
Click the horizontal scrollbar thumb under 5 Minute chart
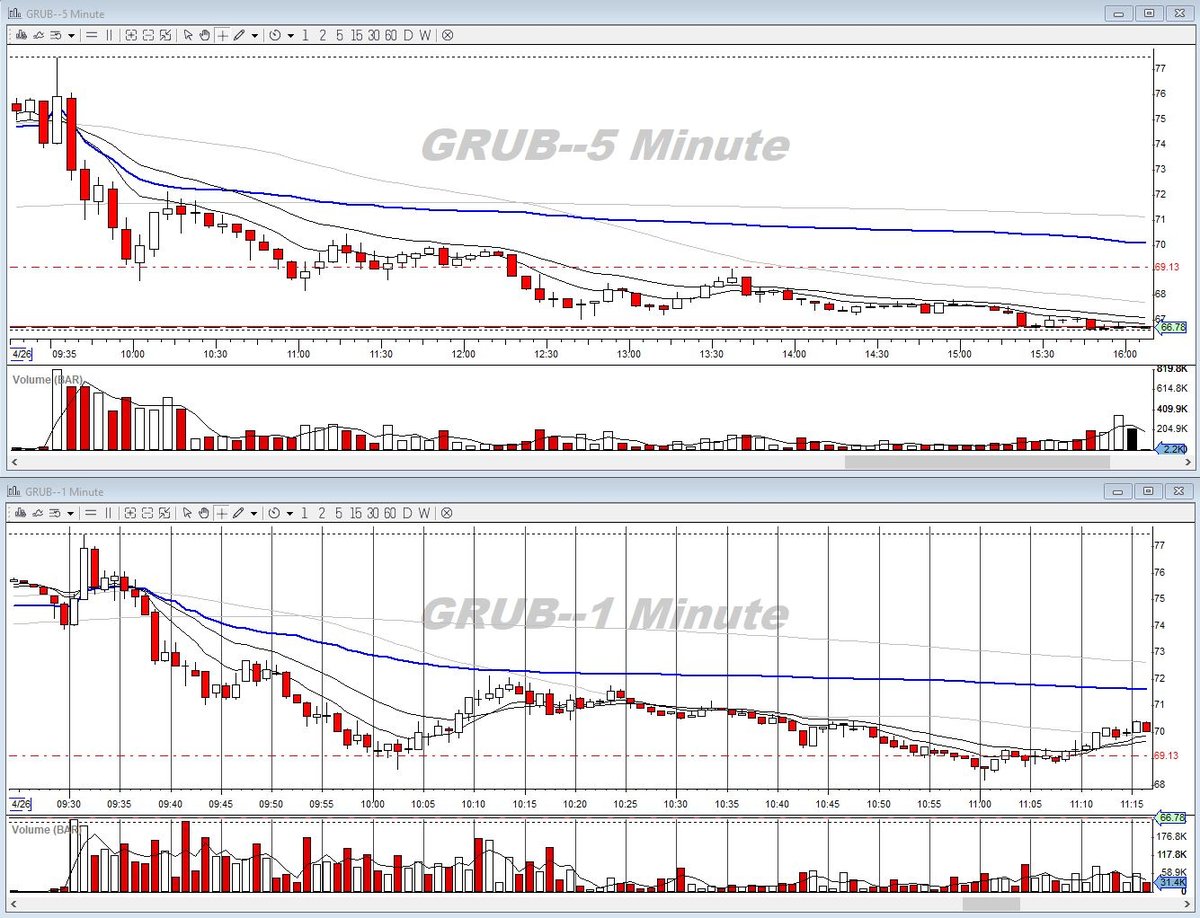click(977, 463)
